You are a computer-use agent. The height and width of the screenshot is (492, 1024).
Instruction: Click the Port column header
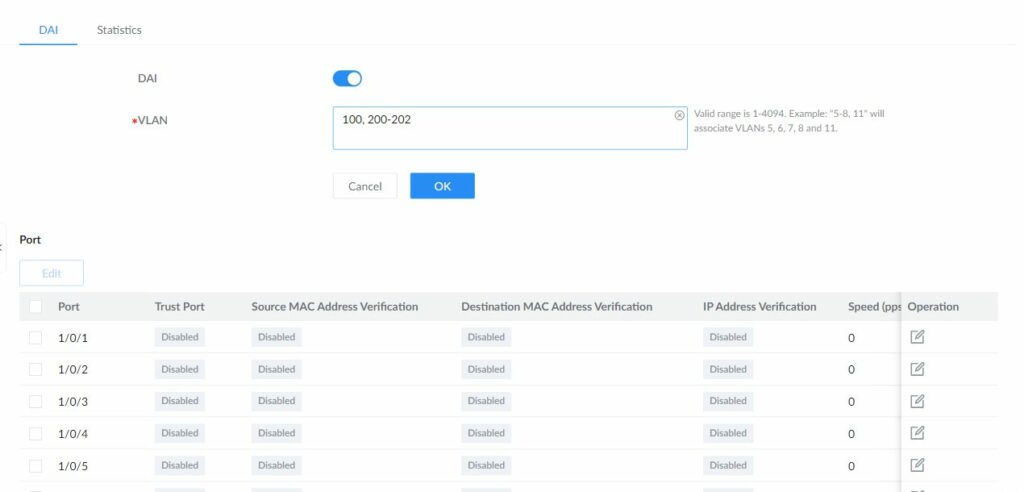(69, 306)
